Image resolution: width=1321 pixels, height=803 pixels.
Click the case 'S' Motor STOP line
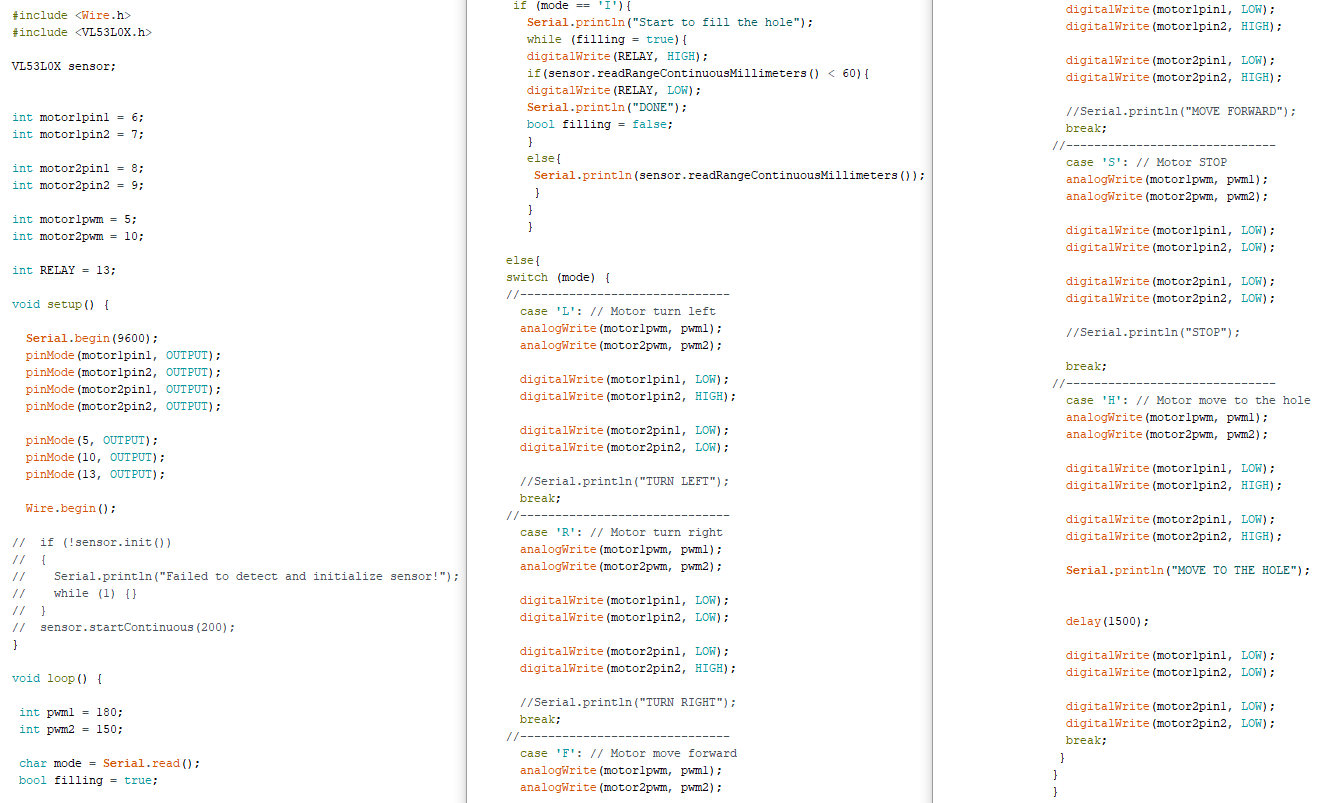[1146, 162]
